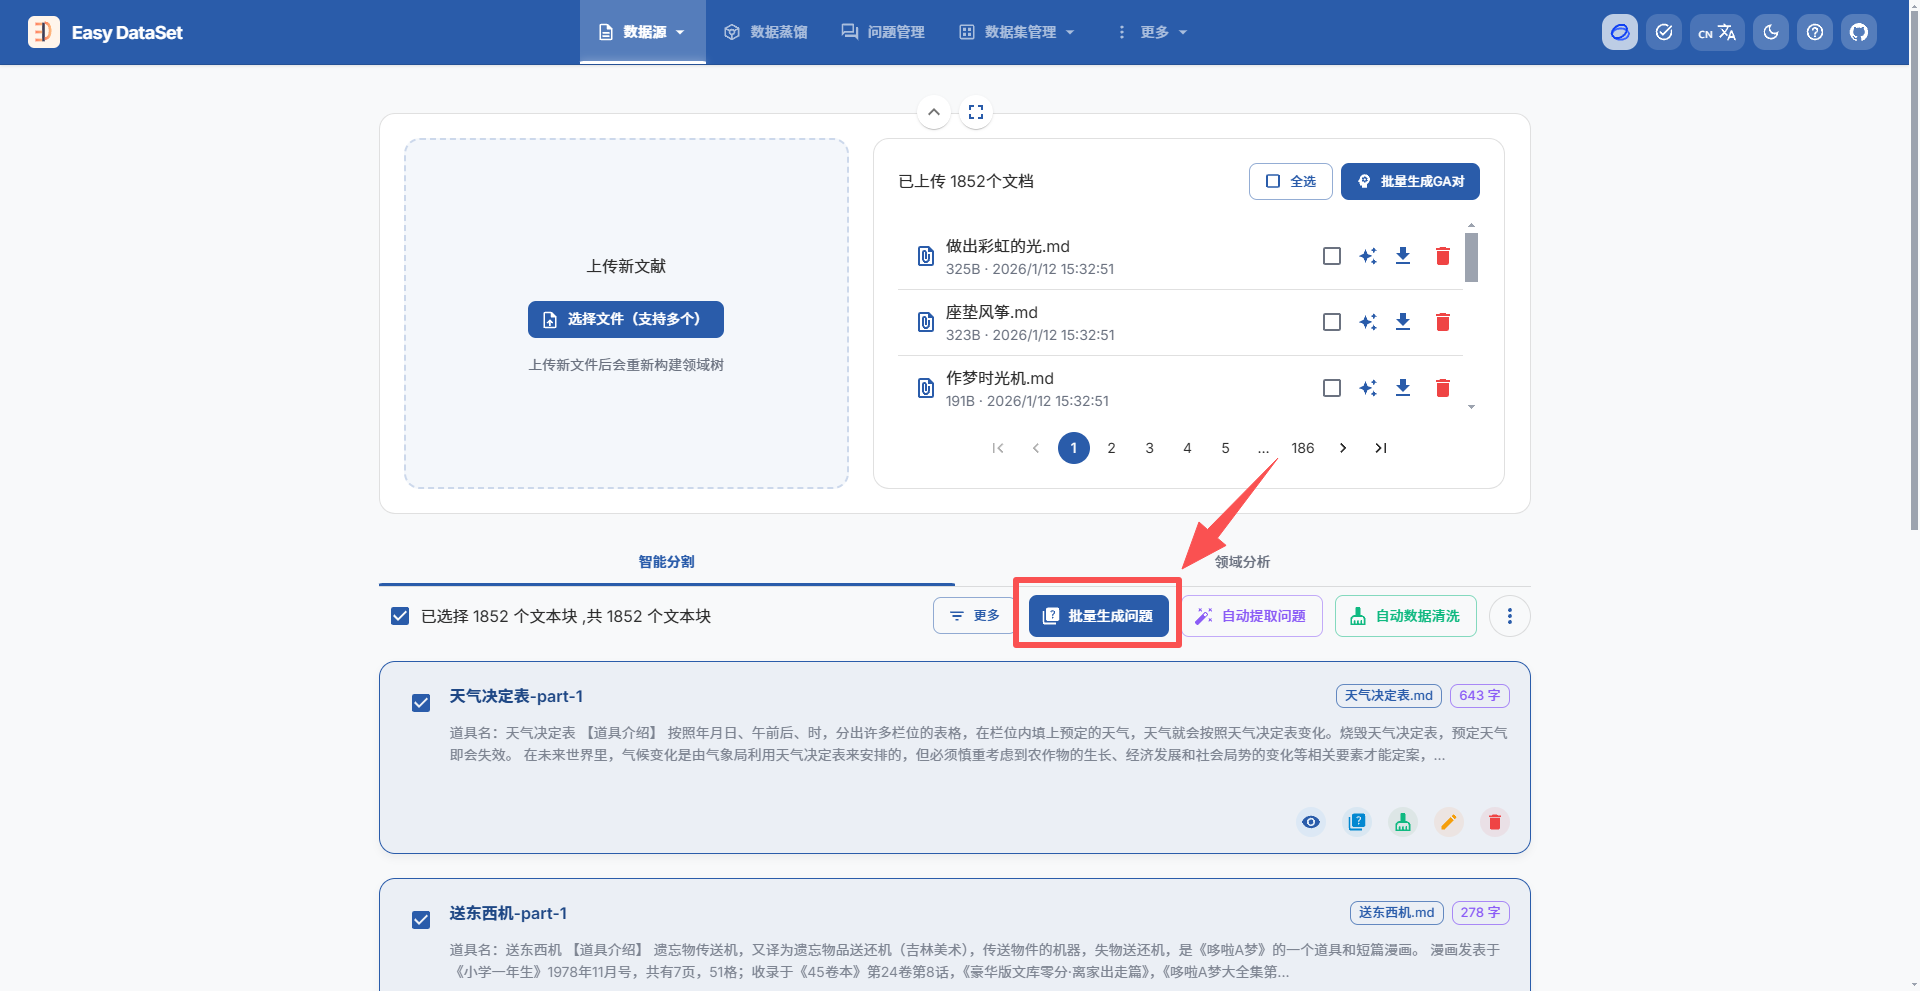Check the box for 座垫风筝.md
This screenshot has width=1920, height=991.
click(1332, 322)
